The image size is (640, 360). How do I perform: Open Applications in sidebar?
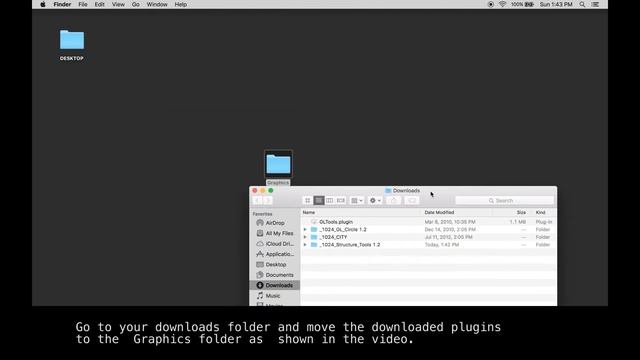click(274, 254)
